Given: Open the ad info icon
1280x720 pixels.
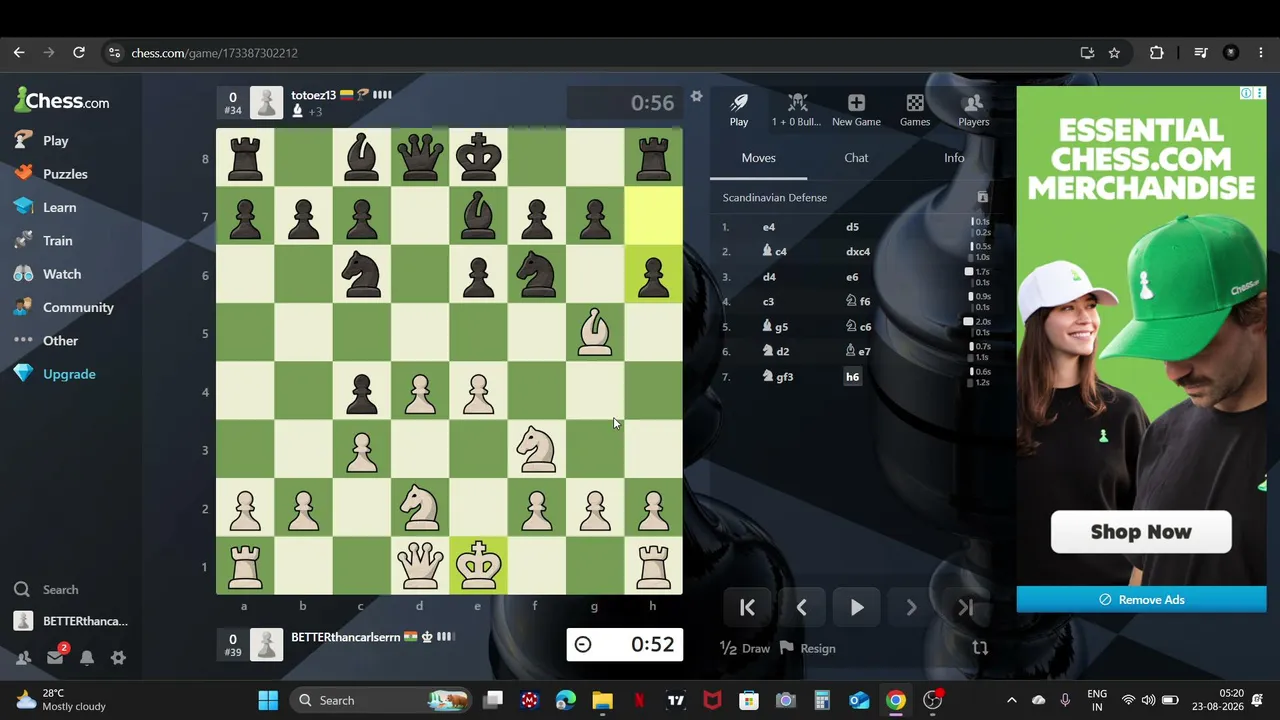Looking at the screenshot, I should pos(1246,93).
